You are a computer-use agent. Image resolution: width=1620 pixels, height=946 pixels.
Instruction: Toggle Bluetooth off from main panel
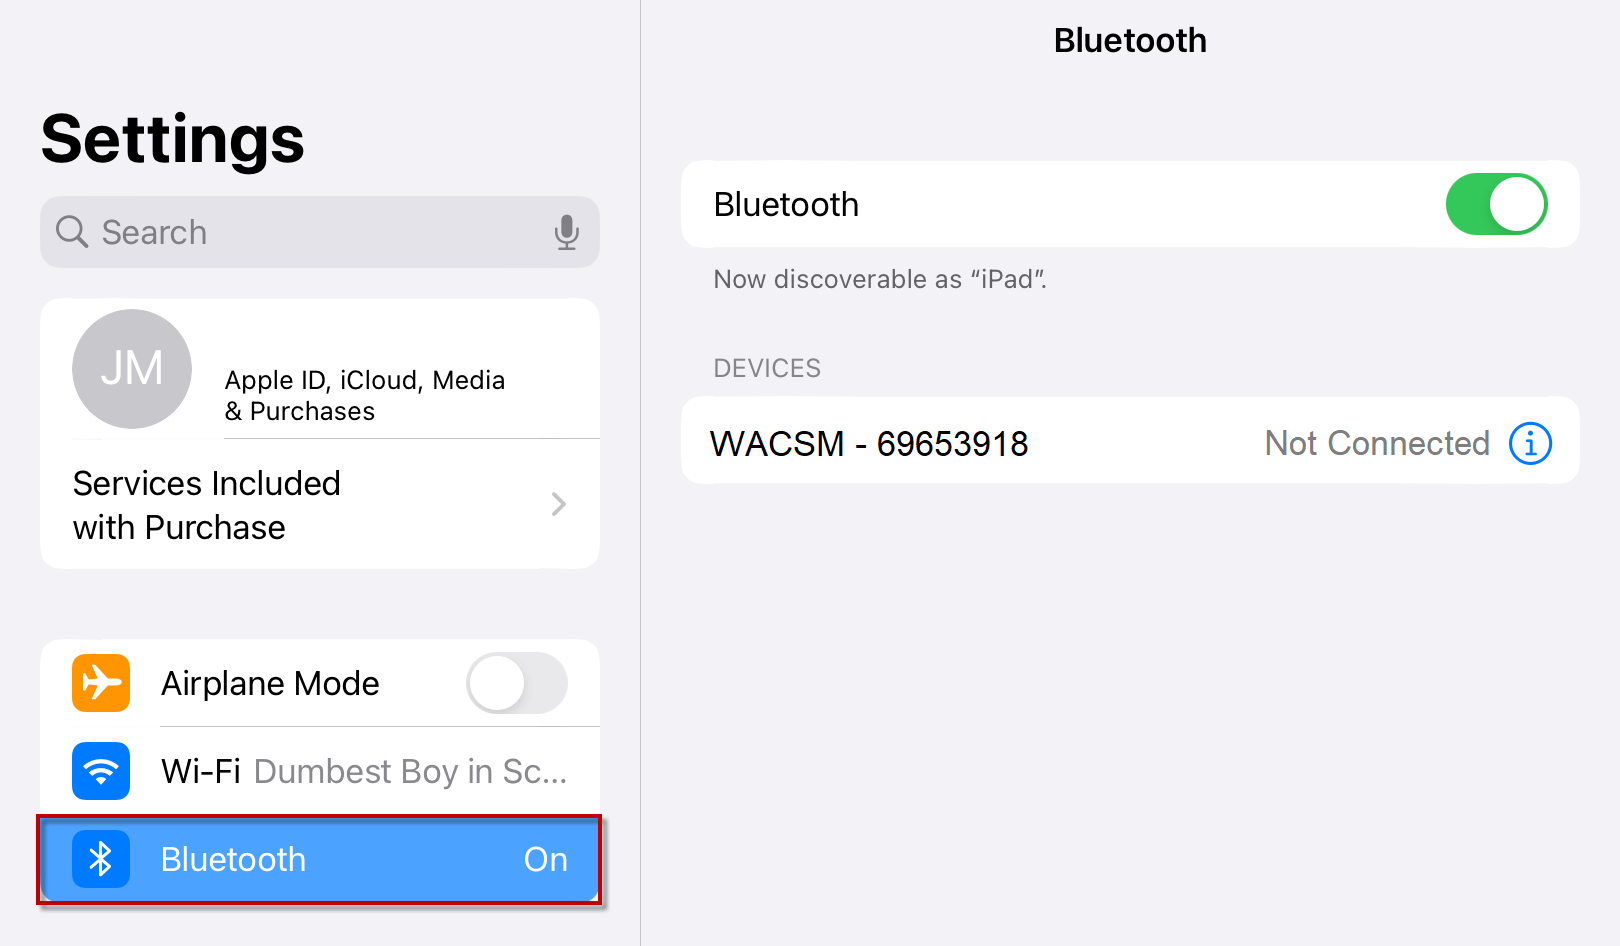pyautogui.click(x=1496, y=204)
